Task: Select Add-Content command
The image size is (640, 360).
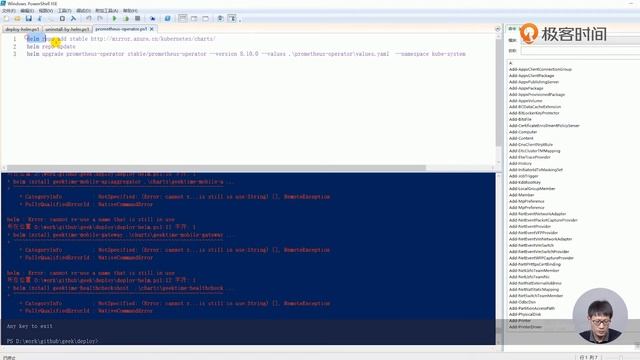Action: [521, 138]
